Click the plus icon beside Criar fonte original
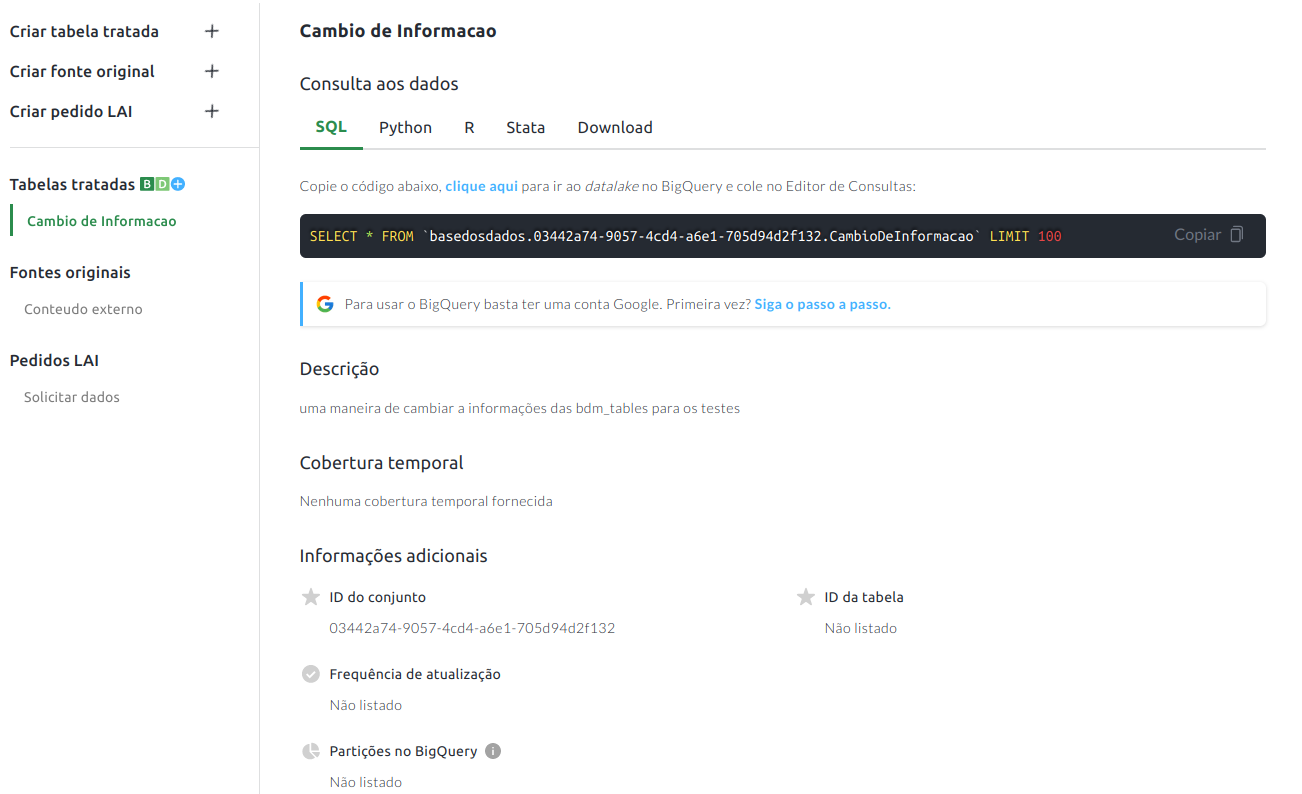 click(212, 71)
